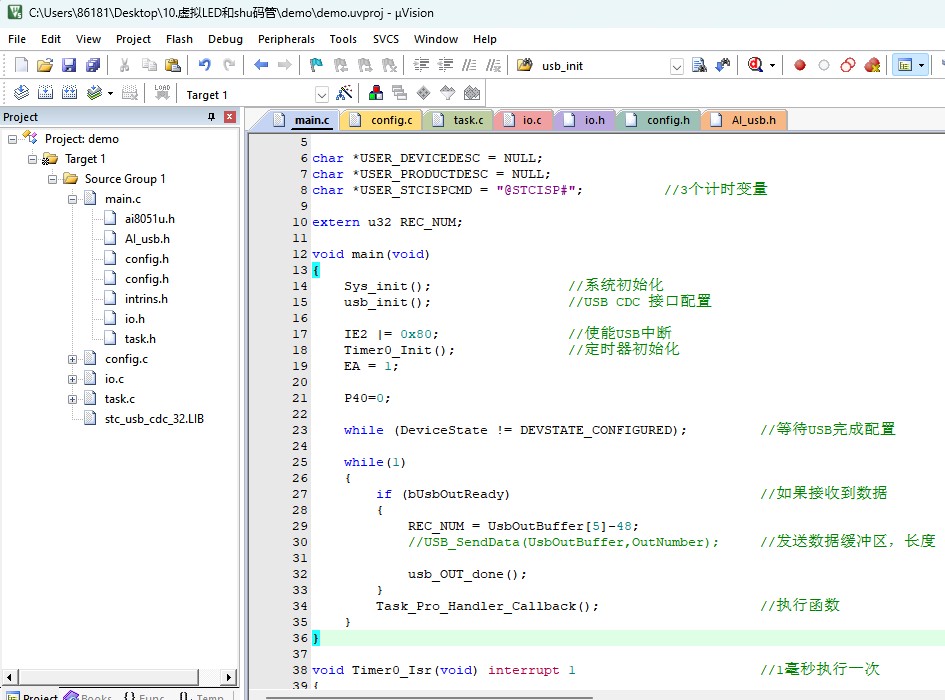Screen dimensions: 945x700
Task: Undo the last edit
Action: [x=205, y=65]
